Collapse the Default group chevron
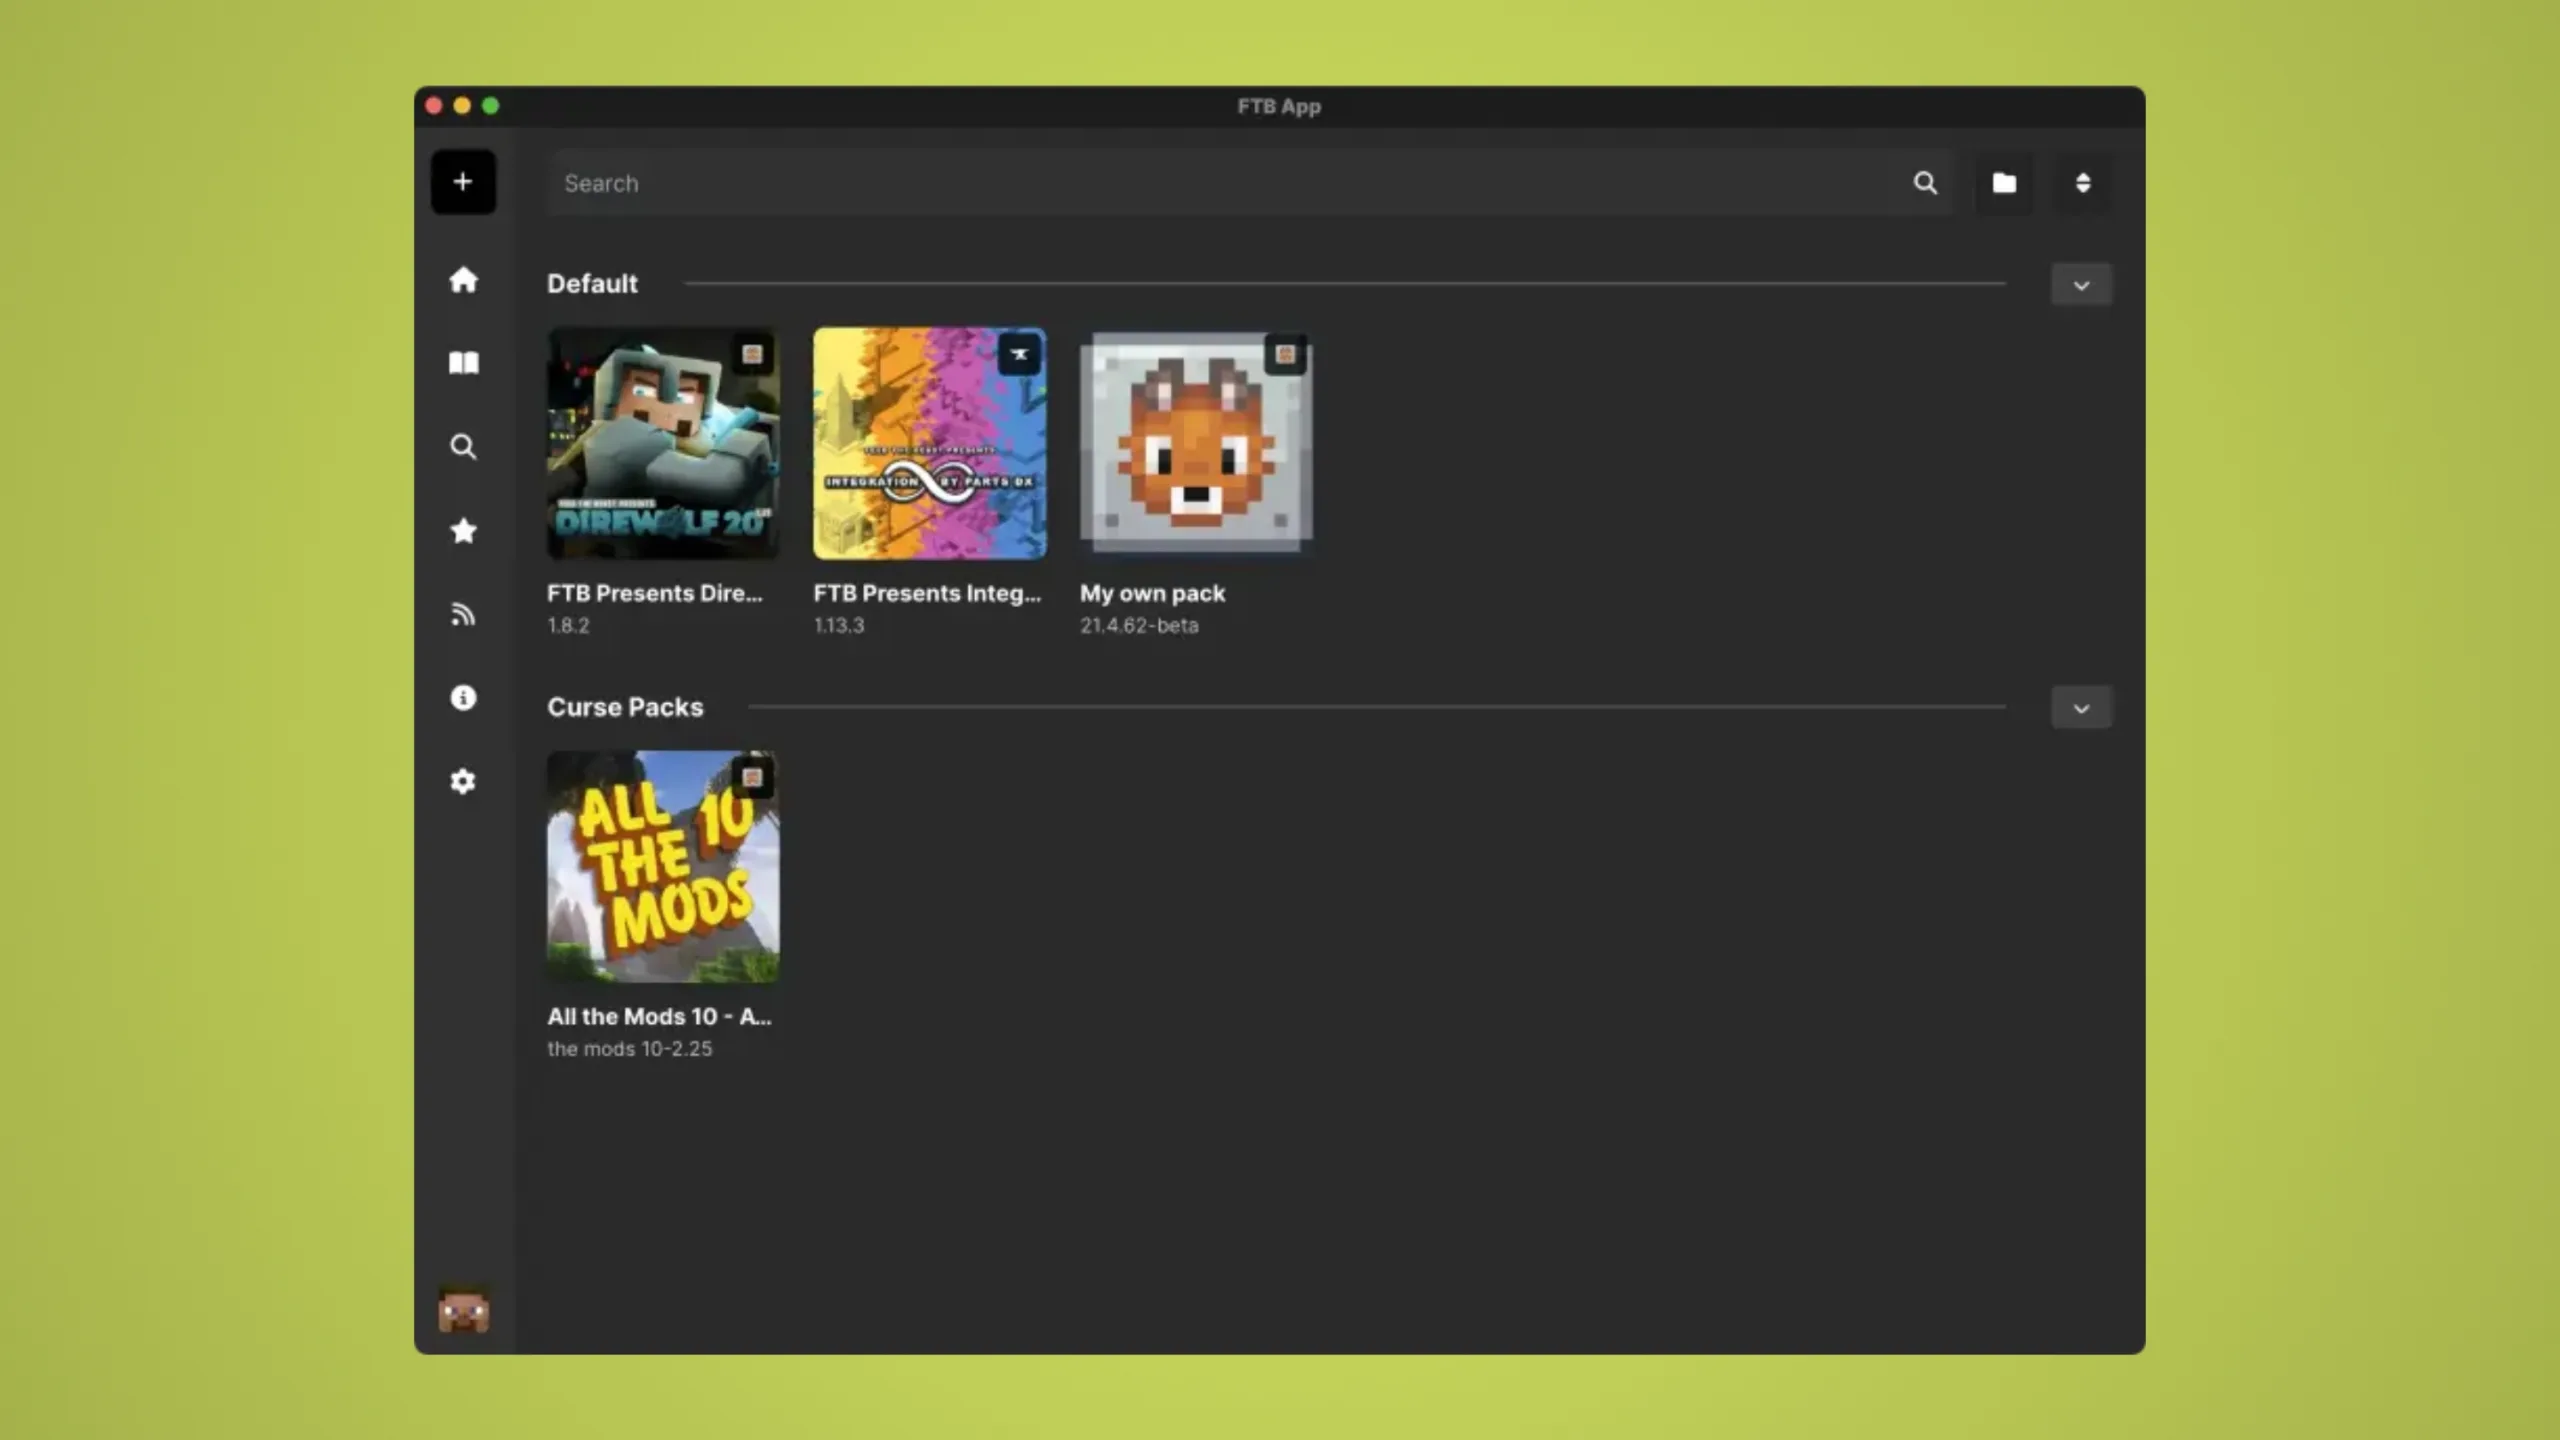 [x=2081, y=285]
